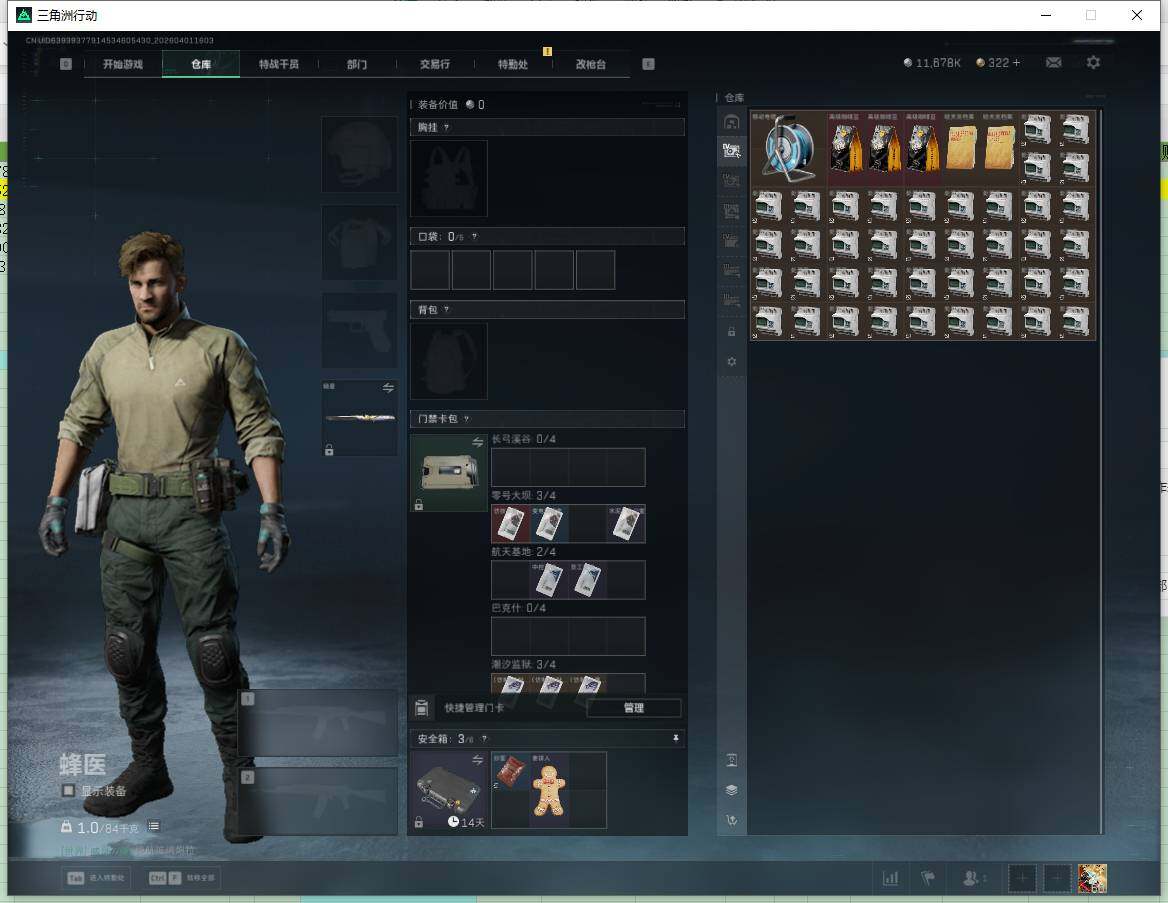Click the warehouse sidebar lock icon

pos(731,332)
